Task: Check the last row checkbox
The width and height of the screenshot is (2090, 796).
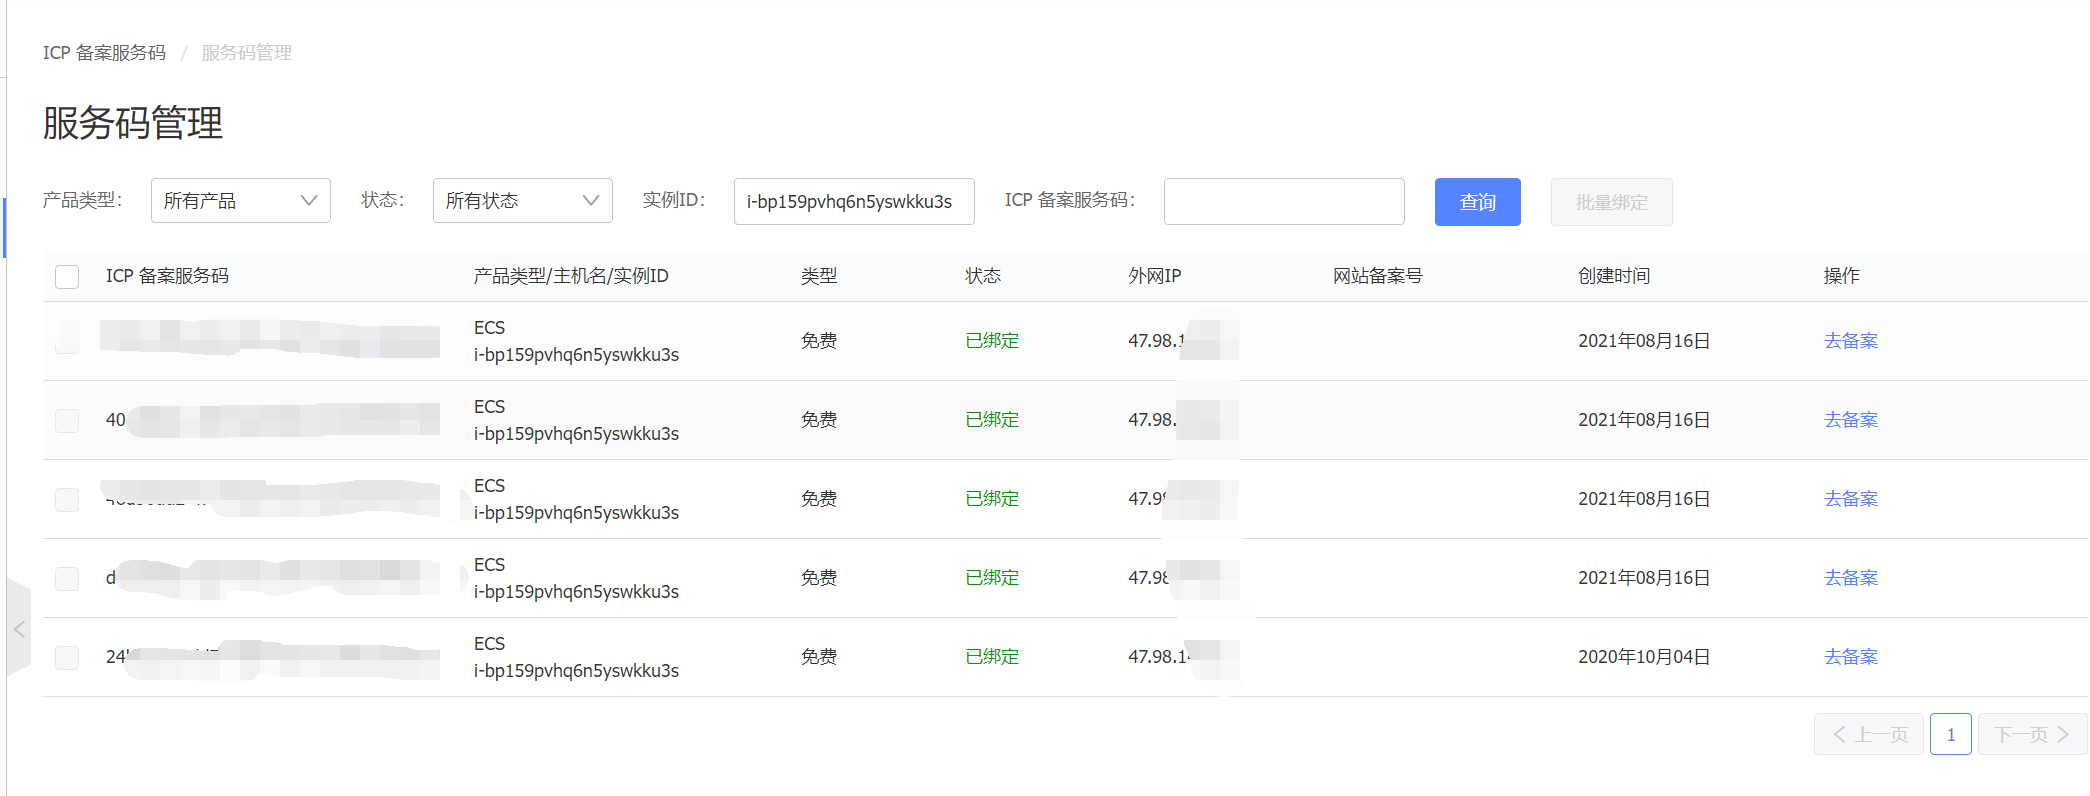Action: (x=67, y=657)
